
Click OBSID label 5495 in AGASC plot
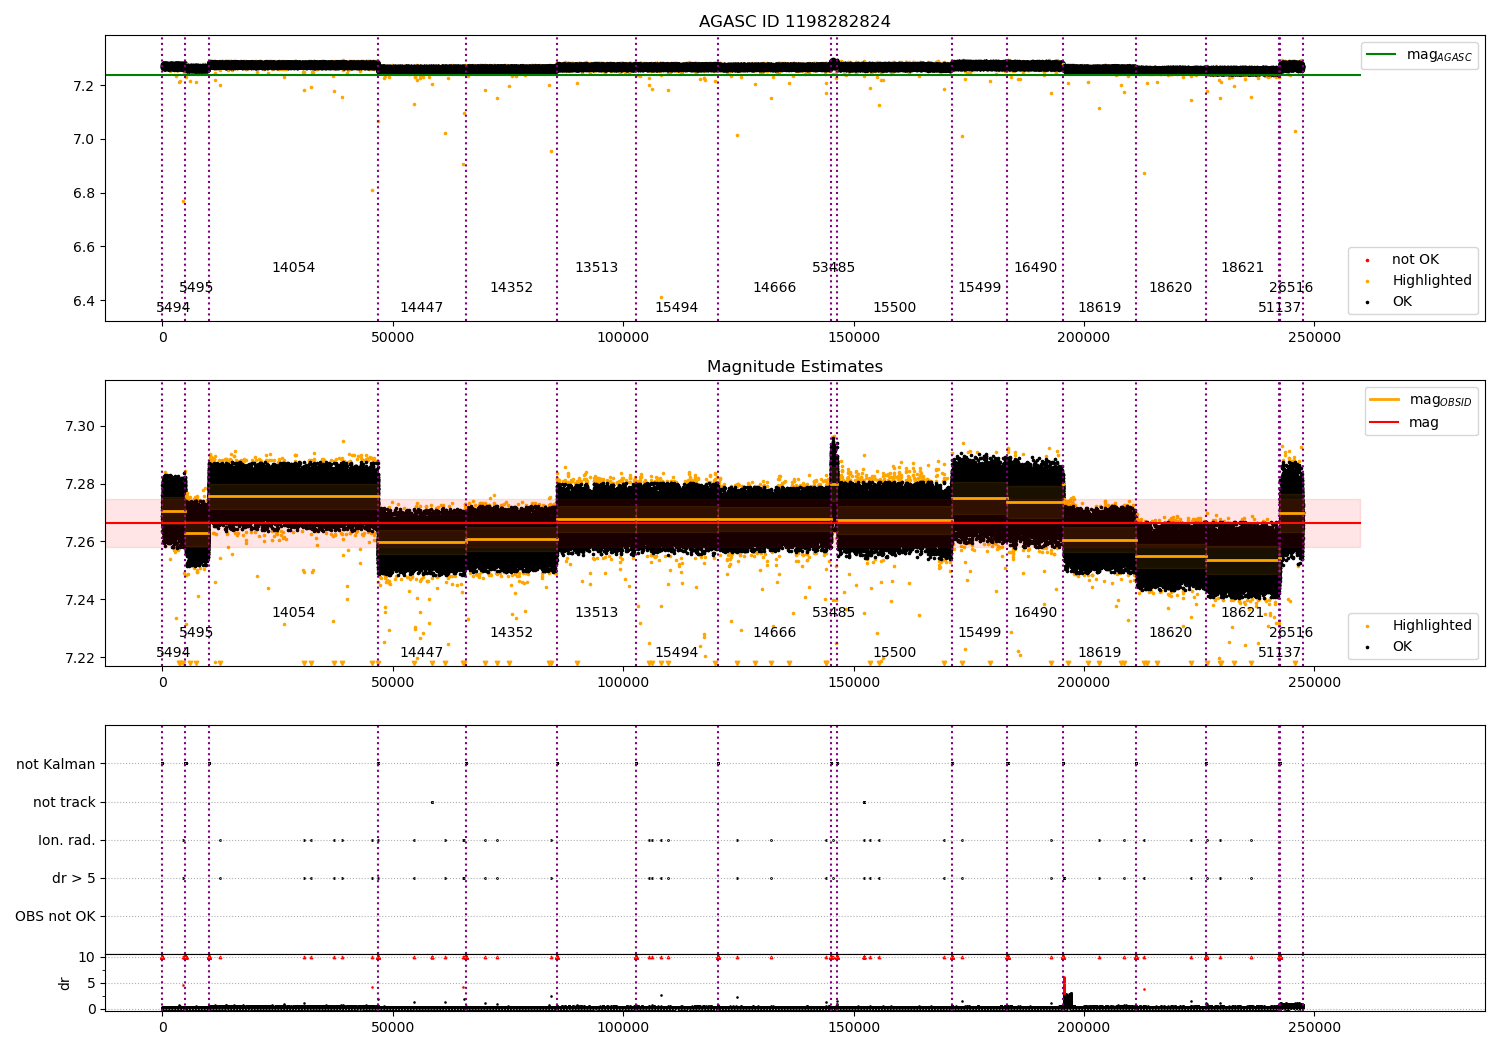196,288
